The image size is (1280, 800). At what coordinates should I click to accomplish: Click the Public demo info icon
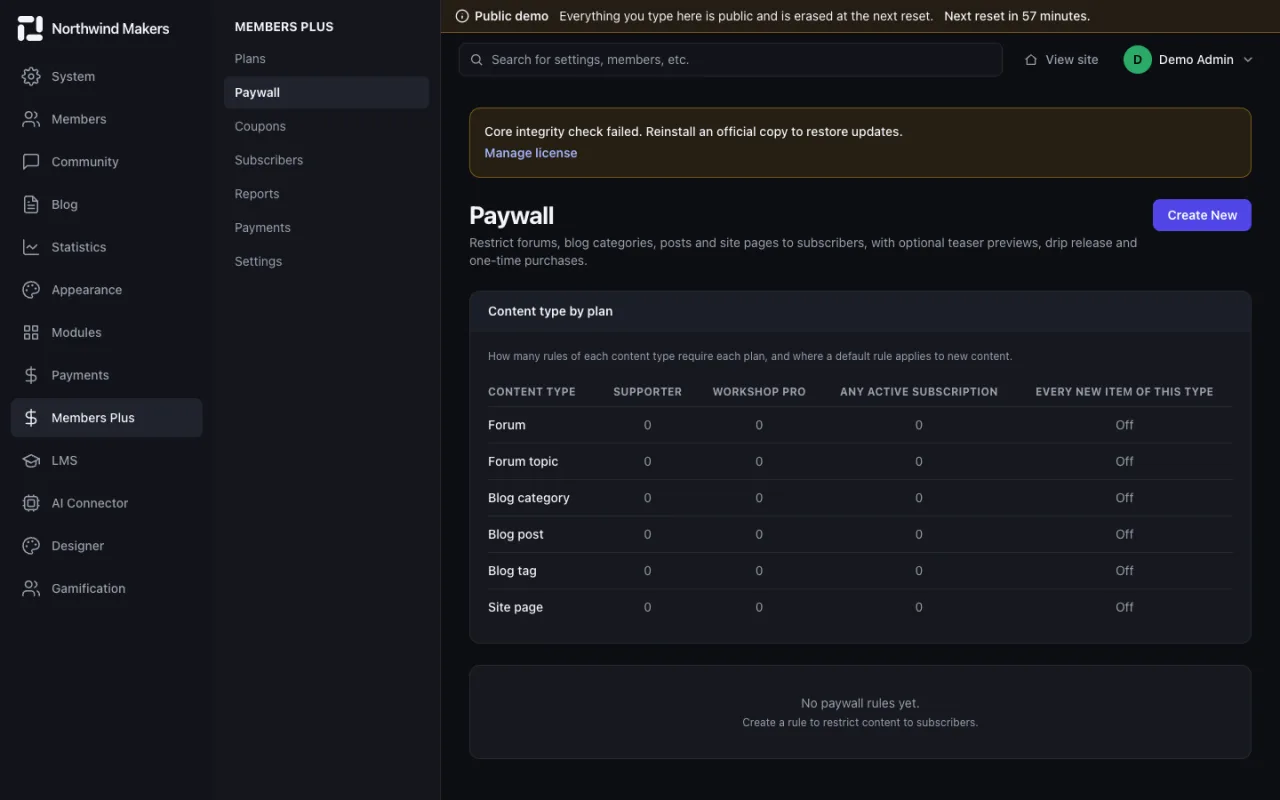(x=462, y=16)
